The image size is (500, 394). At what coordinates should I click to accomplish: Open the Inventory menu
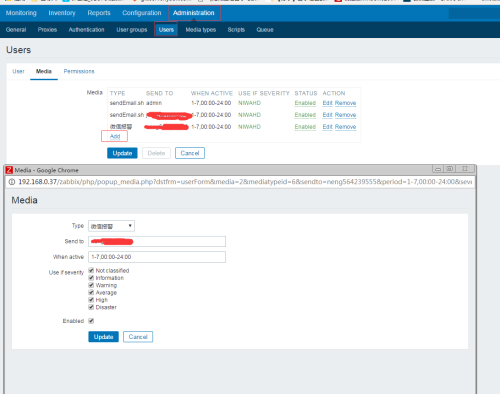pos(62,13)
